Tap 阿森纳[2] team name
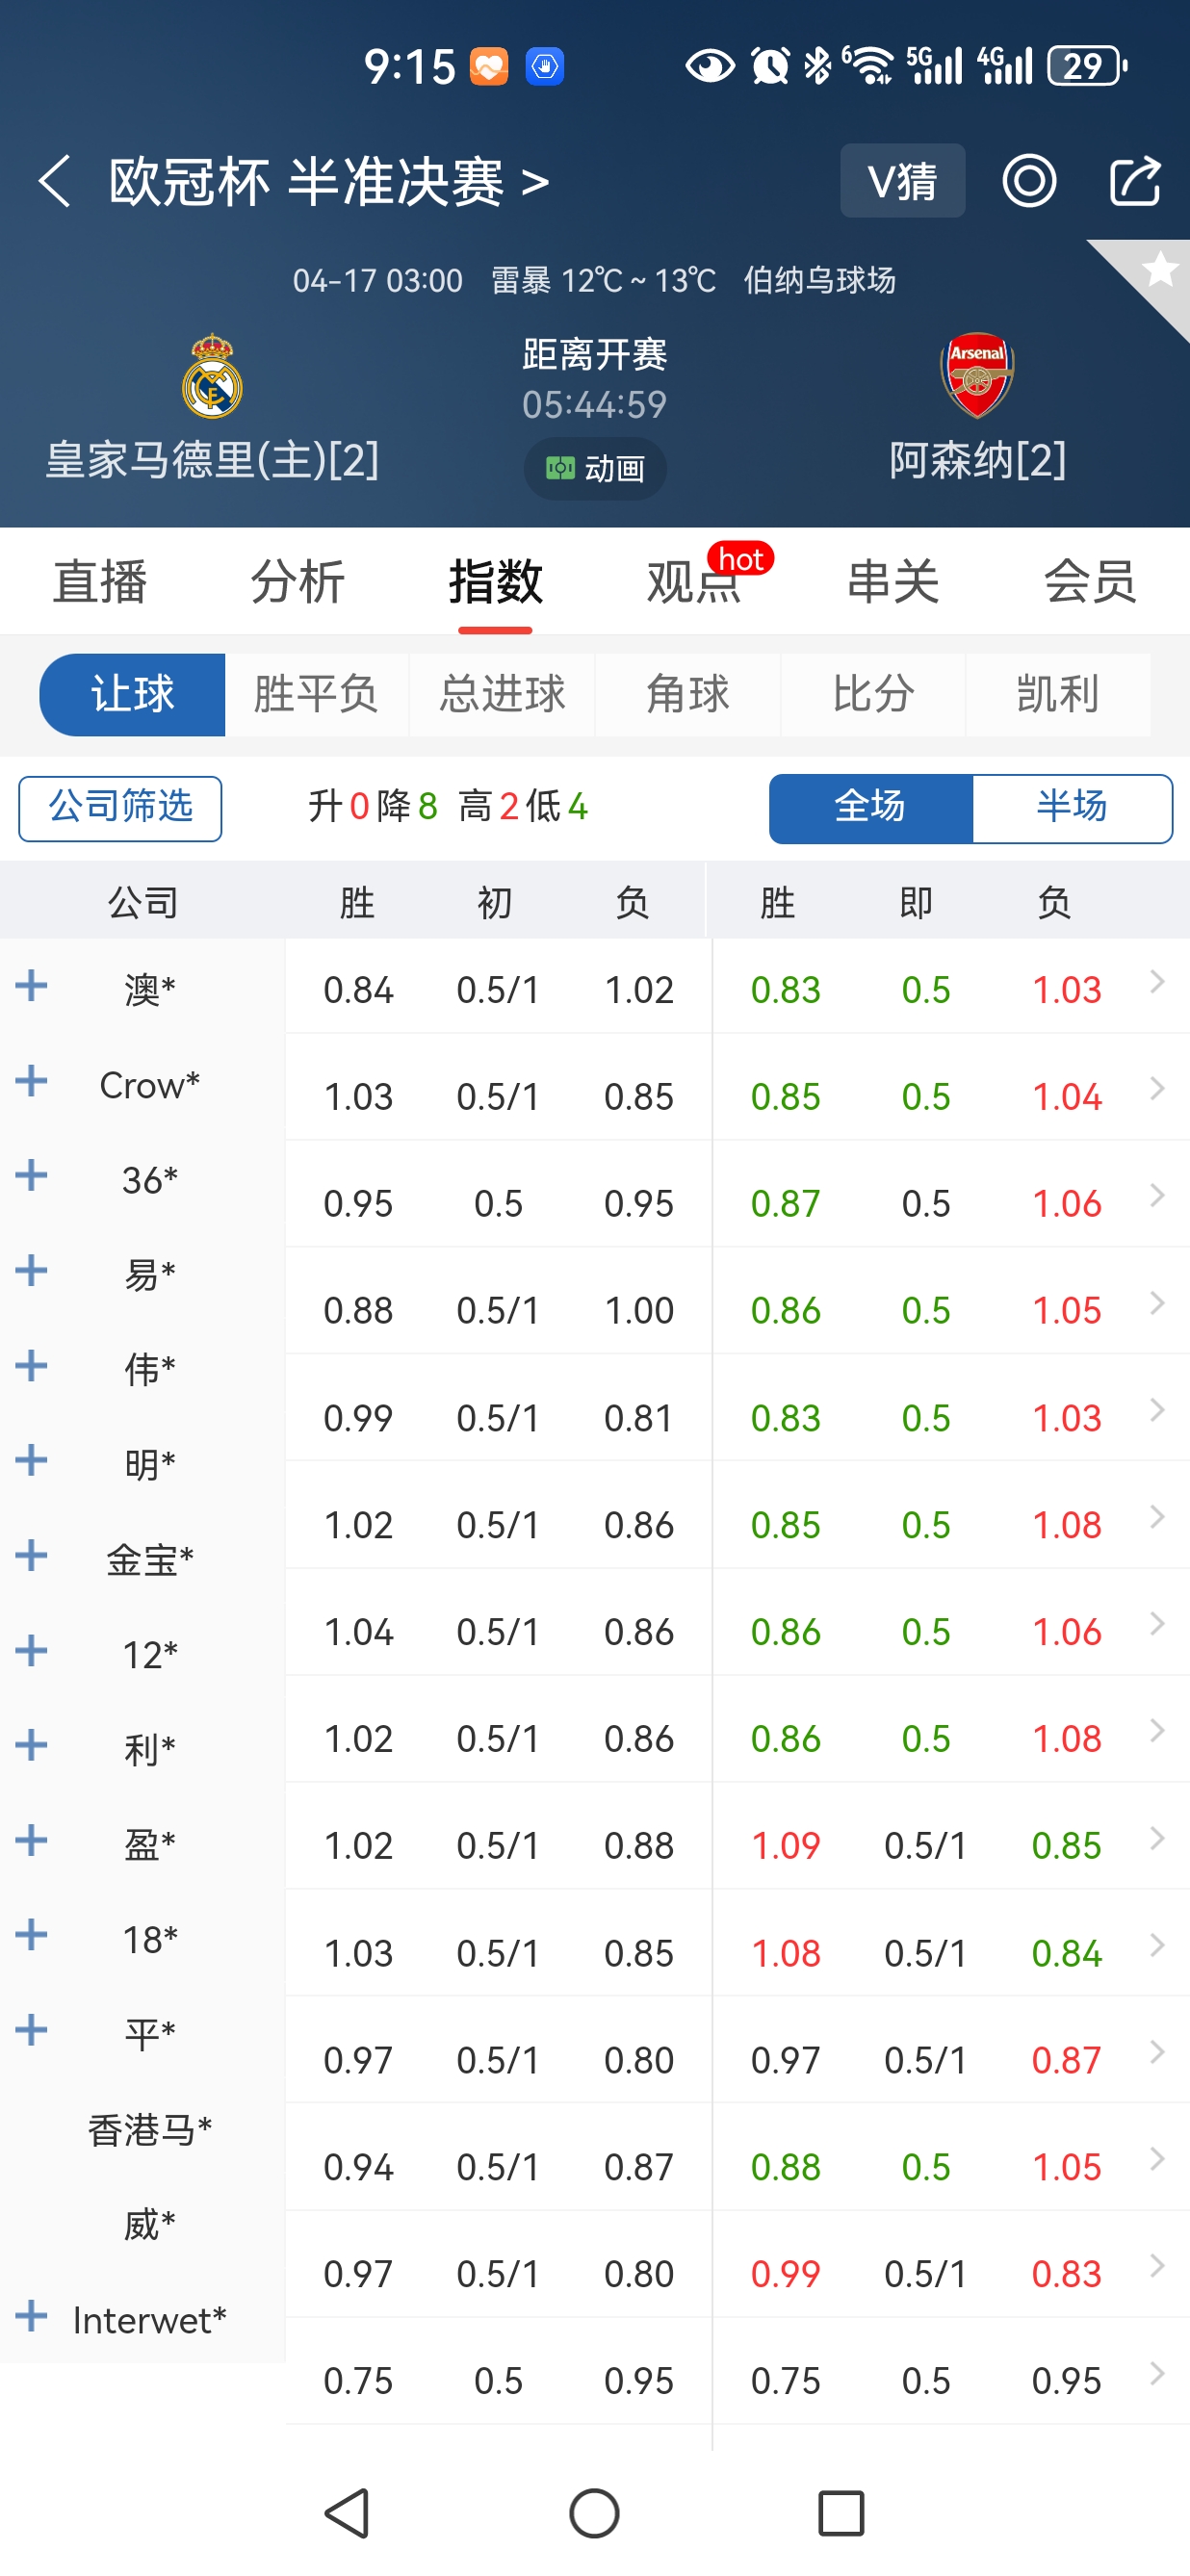 coord(977,461)
